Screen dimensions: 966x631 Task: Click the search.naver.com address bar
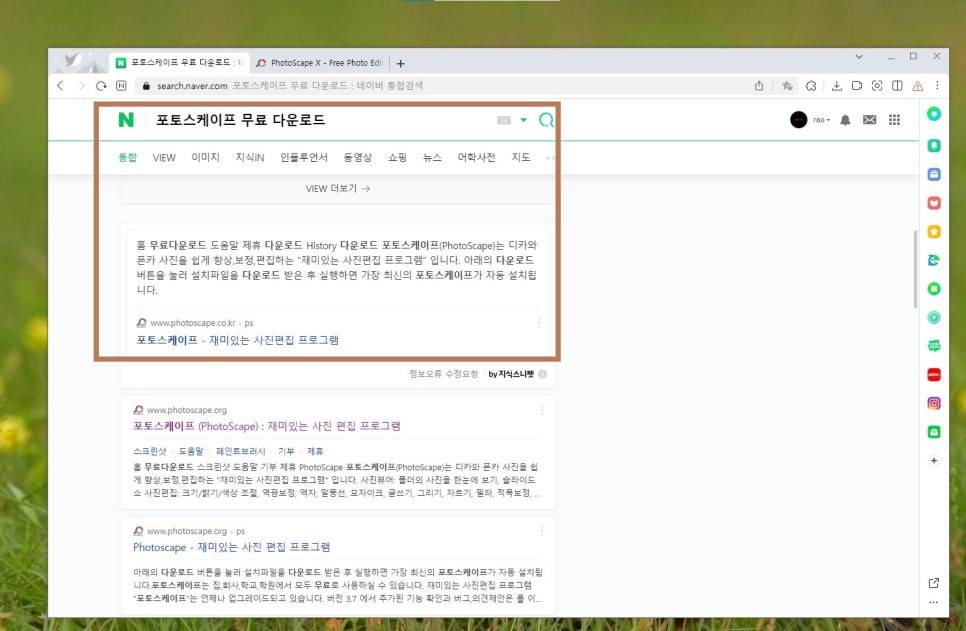point(444,86)
